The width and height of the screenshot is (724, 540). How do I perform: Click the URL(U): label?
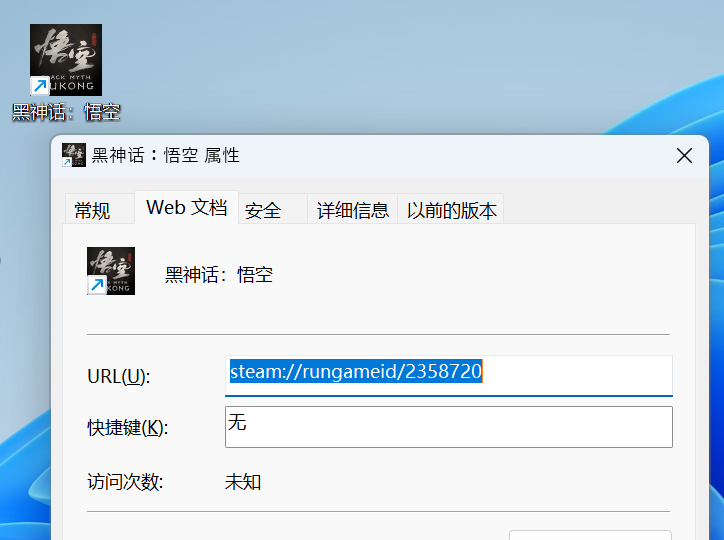119,377
